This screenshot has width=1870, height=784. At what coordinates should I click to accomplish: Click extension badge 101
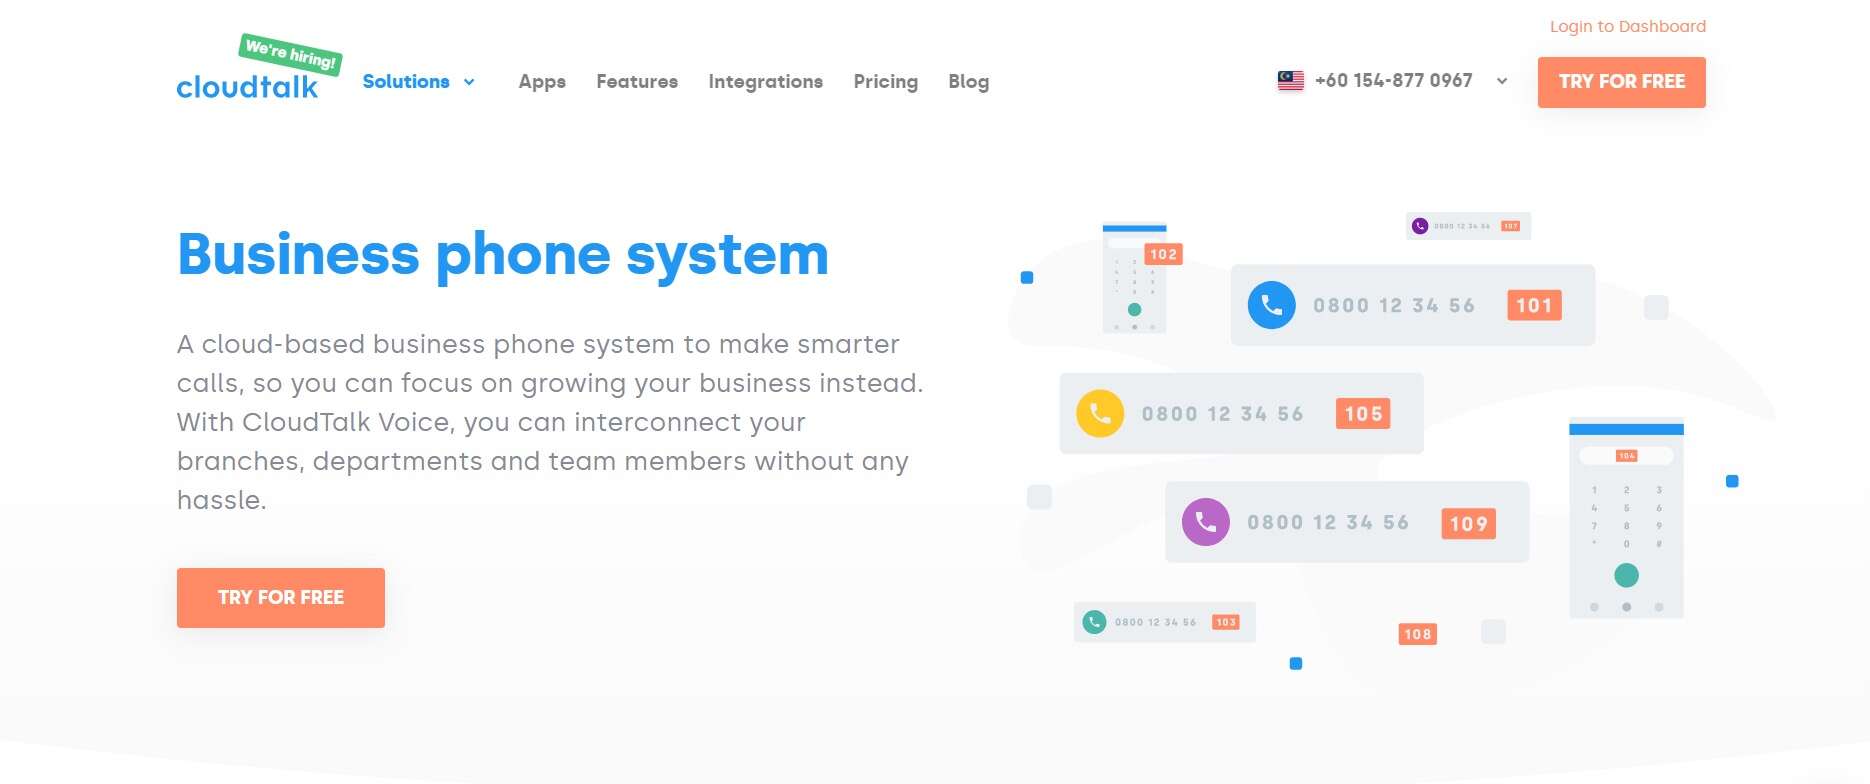coord(1534,305)
